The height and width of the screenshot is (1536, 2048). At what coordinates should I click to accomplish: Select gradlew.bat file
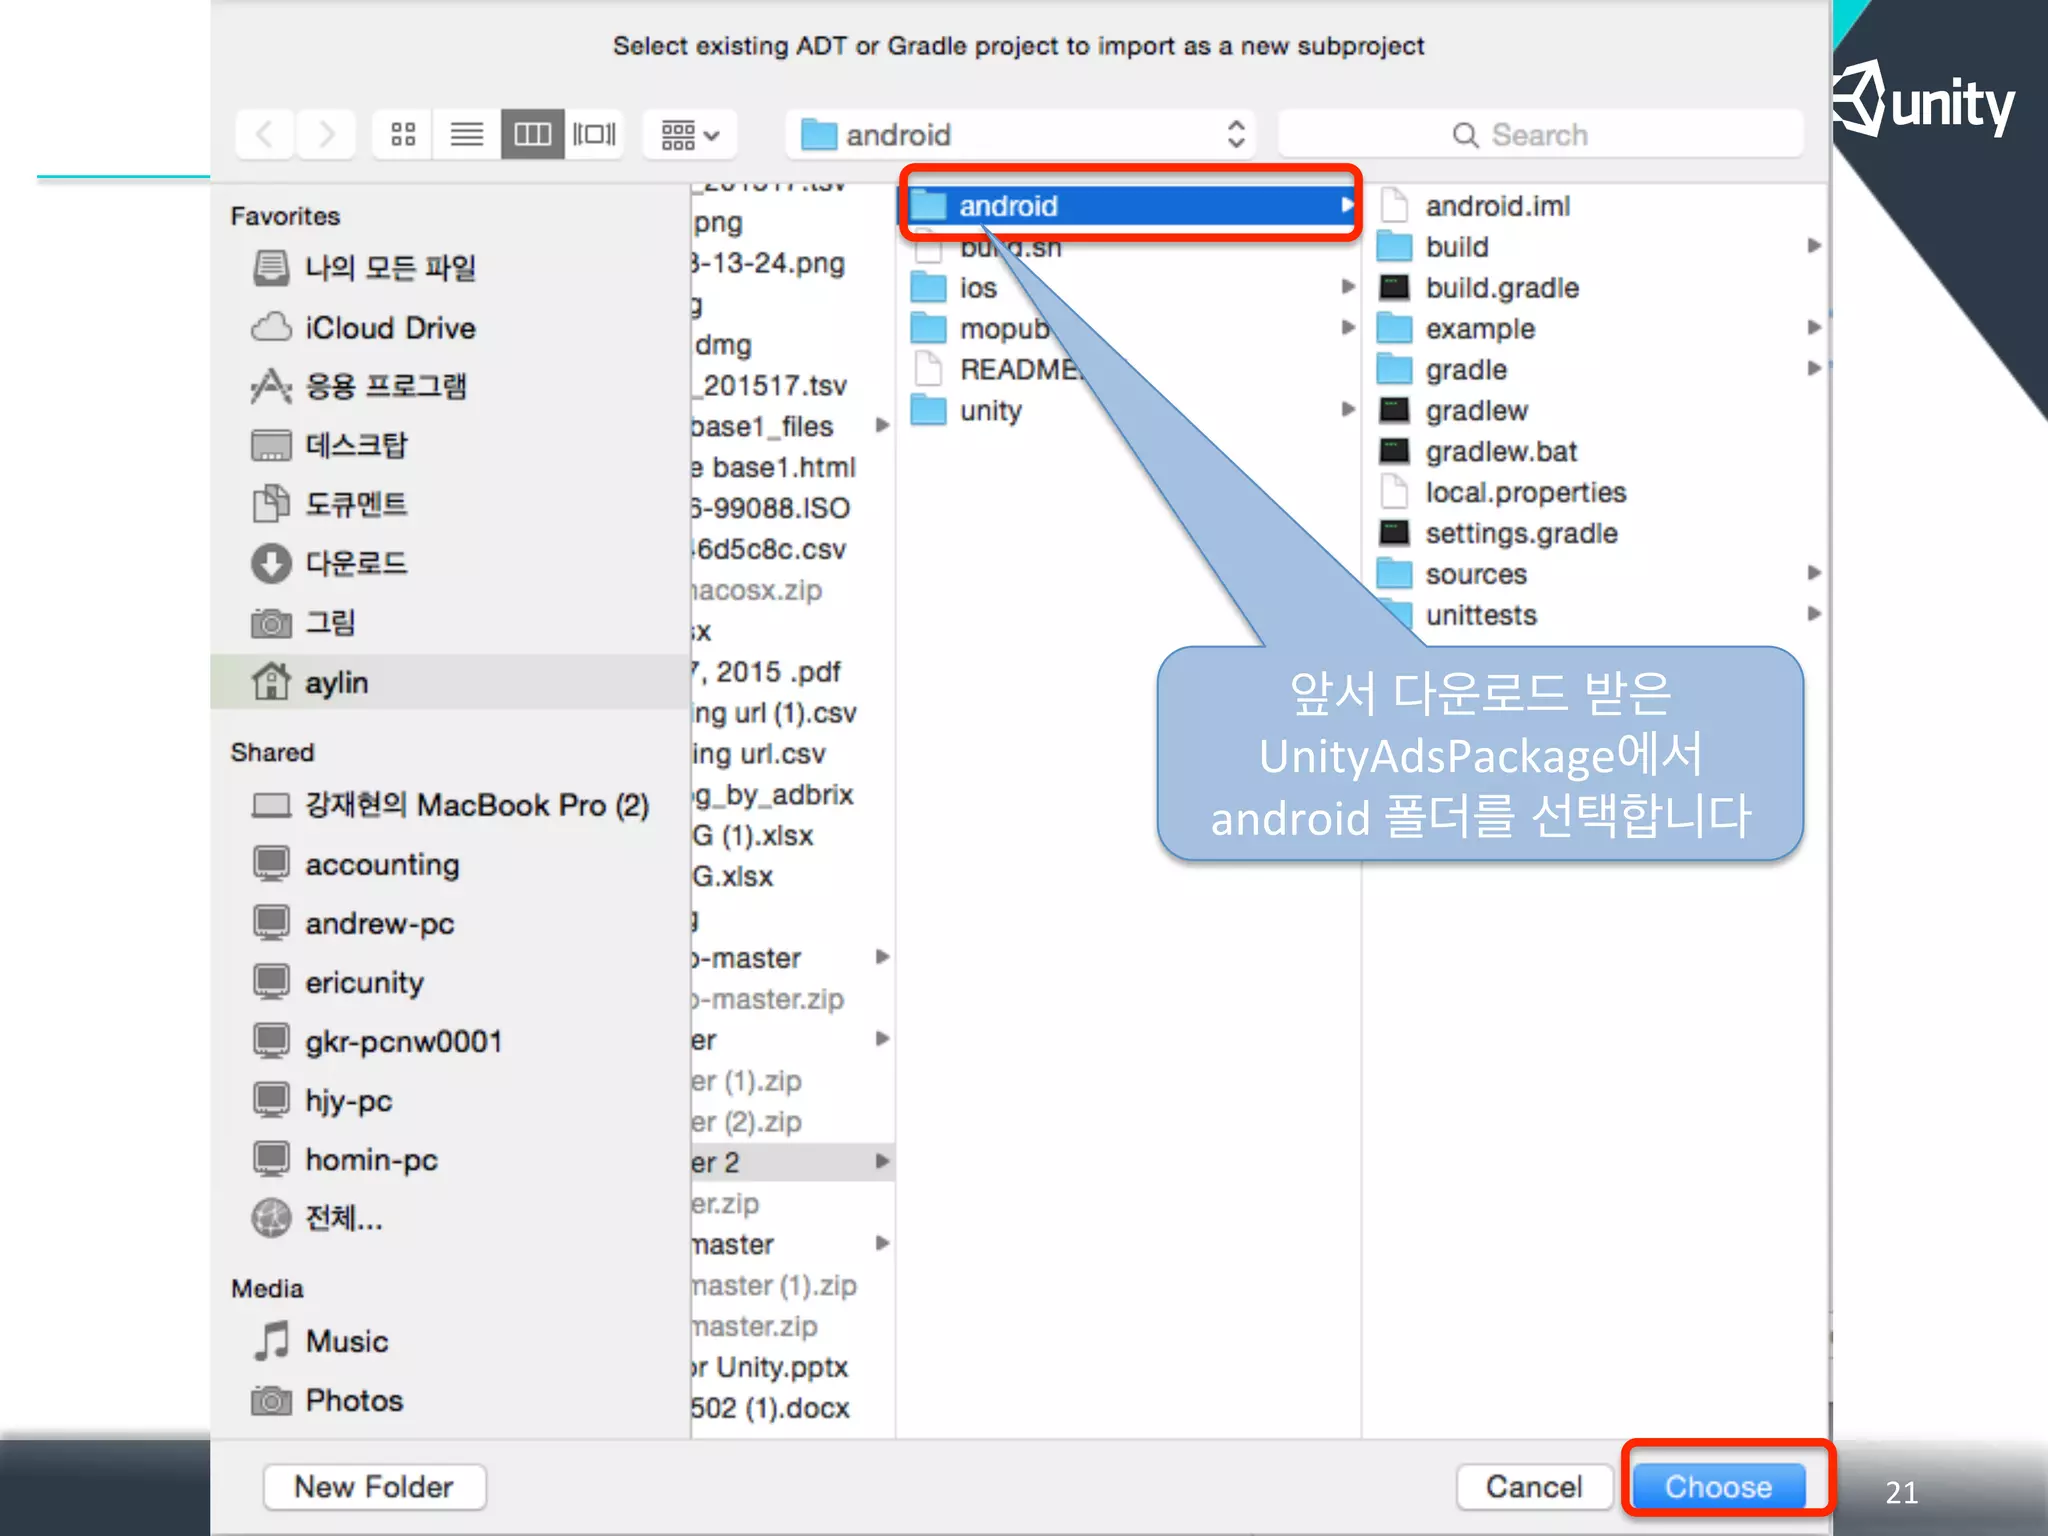coord(1479,452)
